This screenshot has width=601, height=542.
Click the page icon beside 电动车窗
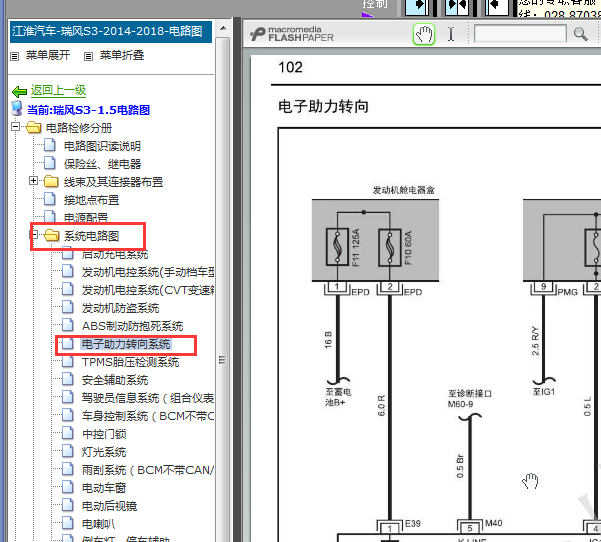(68, 487)
